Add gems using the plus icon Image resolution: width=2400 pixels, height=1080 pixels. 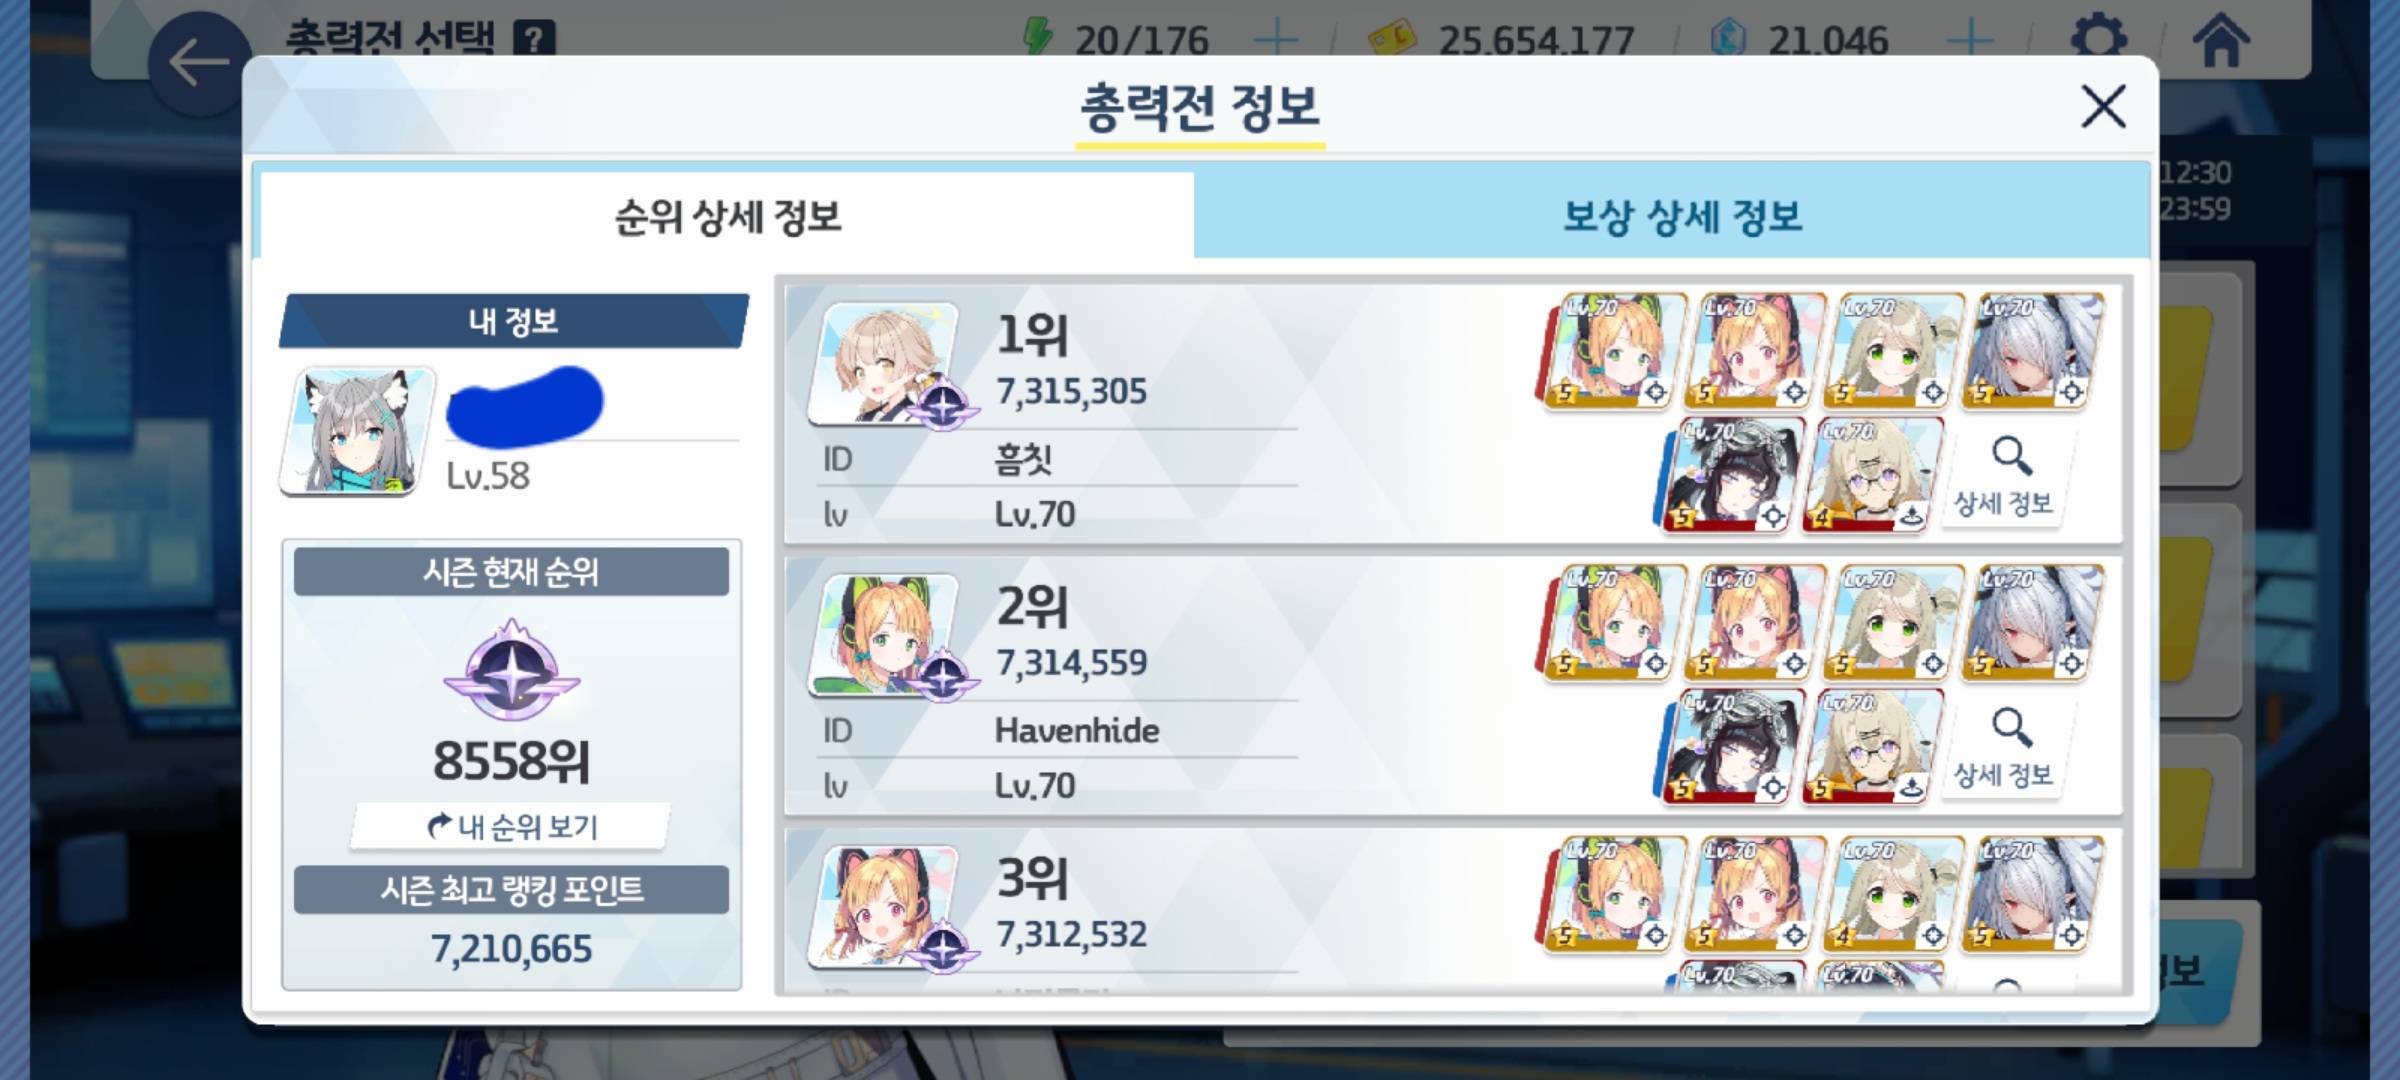[1971, 40]
